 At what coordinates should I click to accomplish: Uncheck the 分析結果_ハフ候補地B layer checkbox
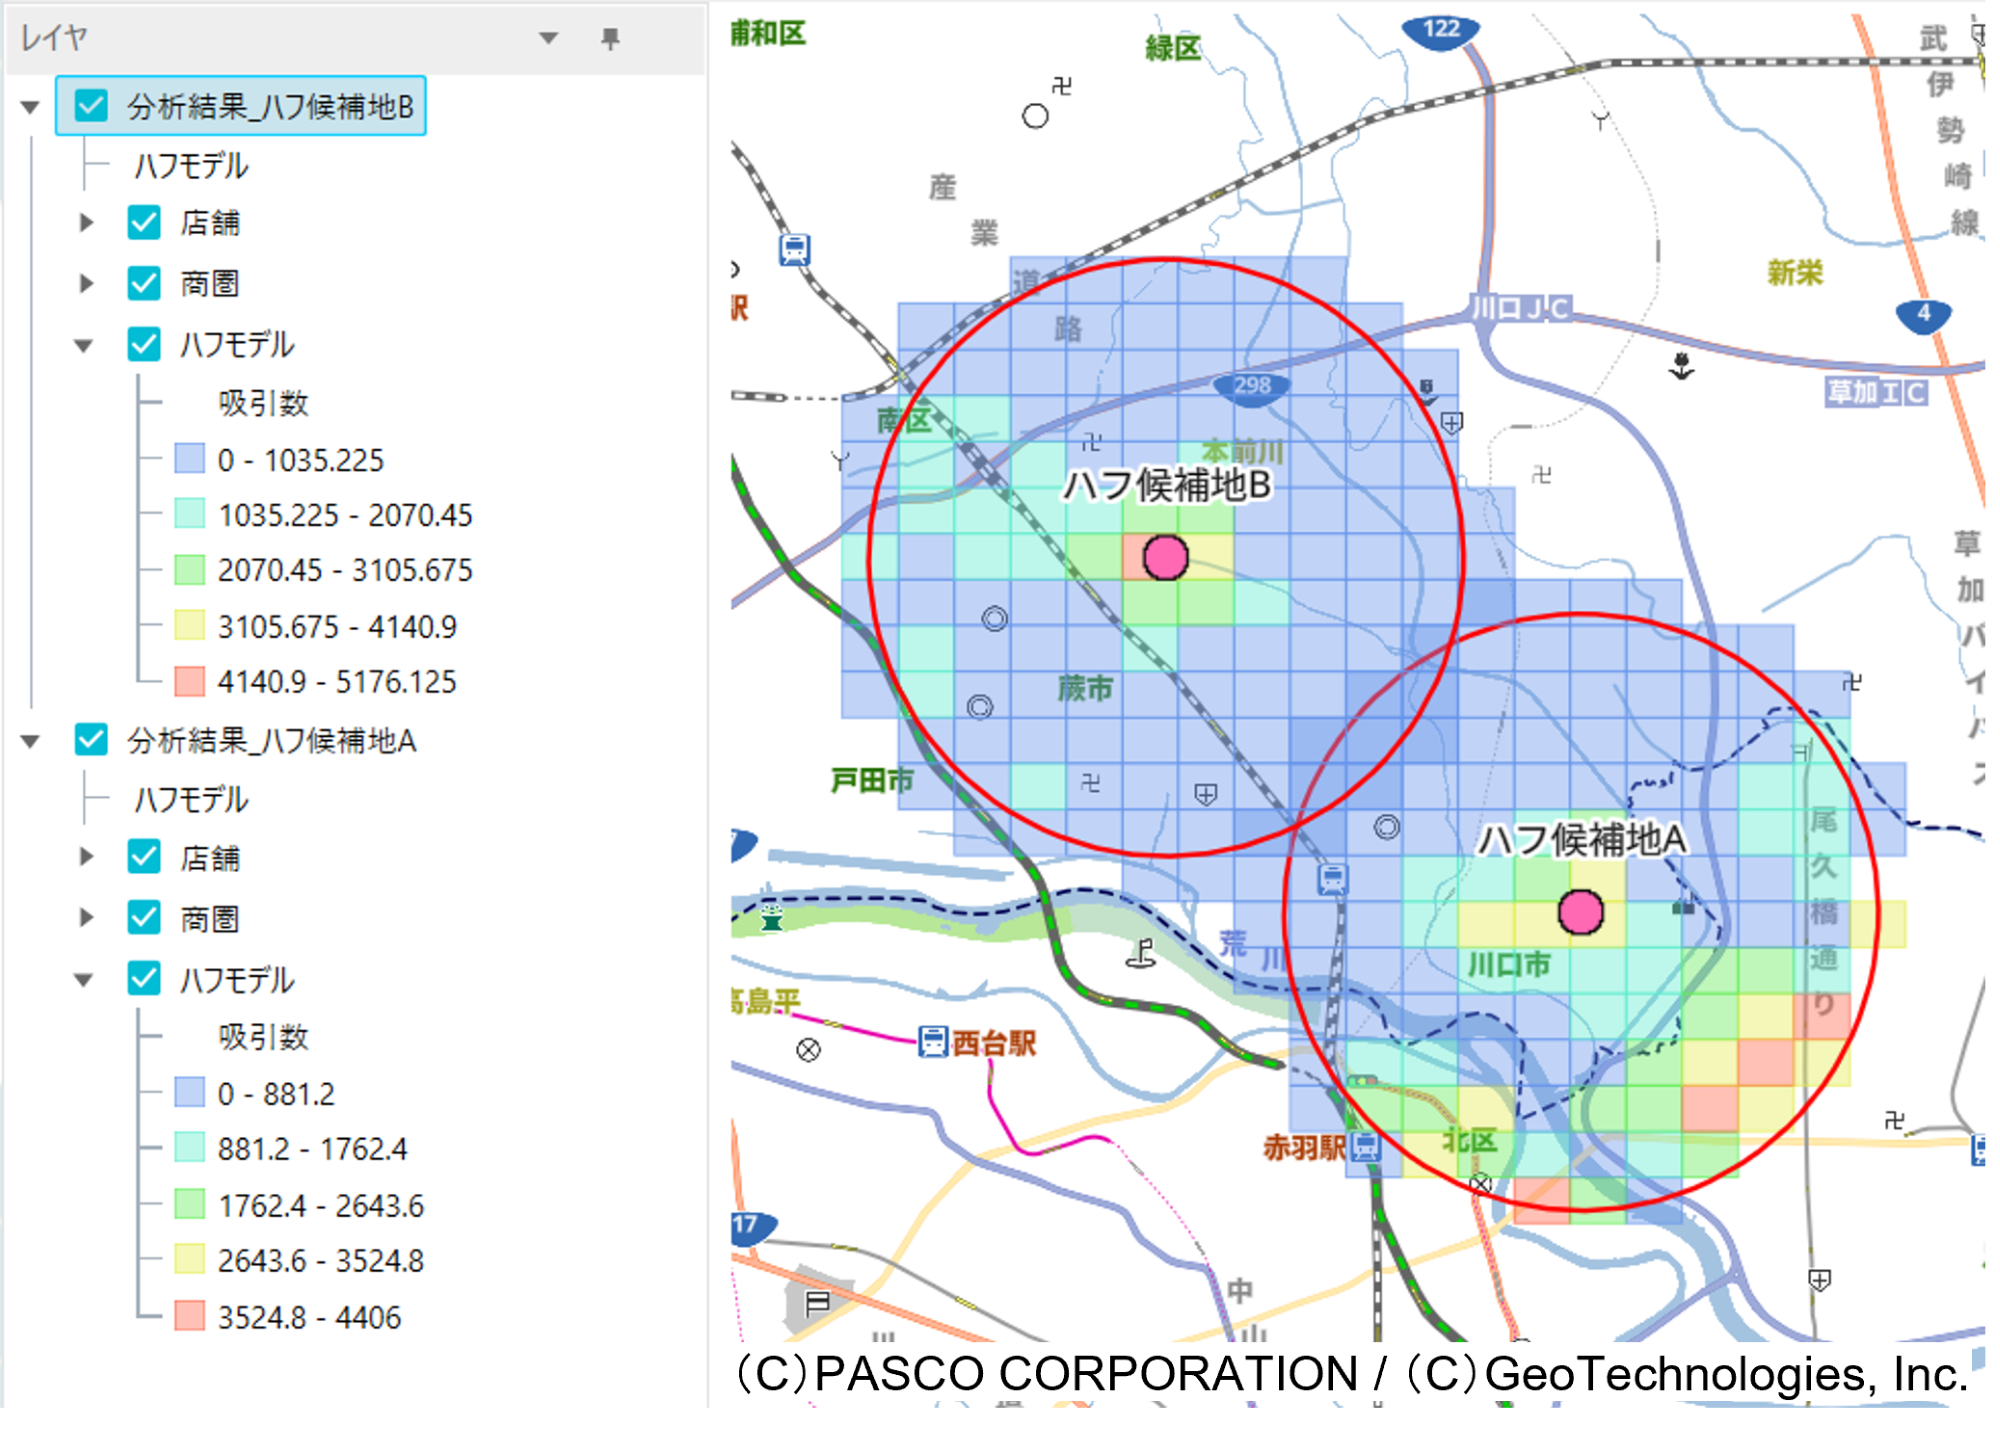(x=91, y=106)
